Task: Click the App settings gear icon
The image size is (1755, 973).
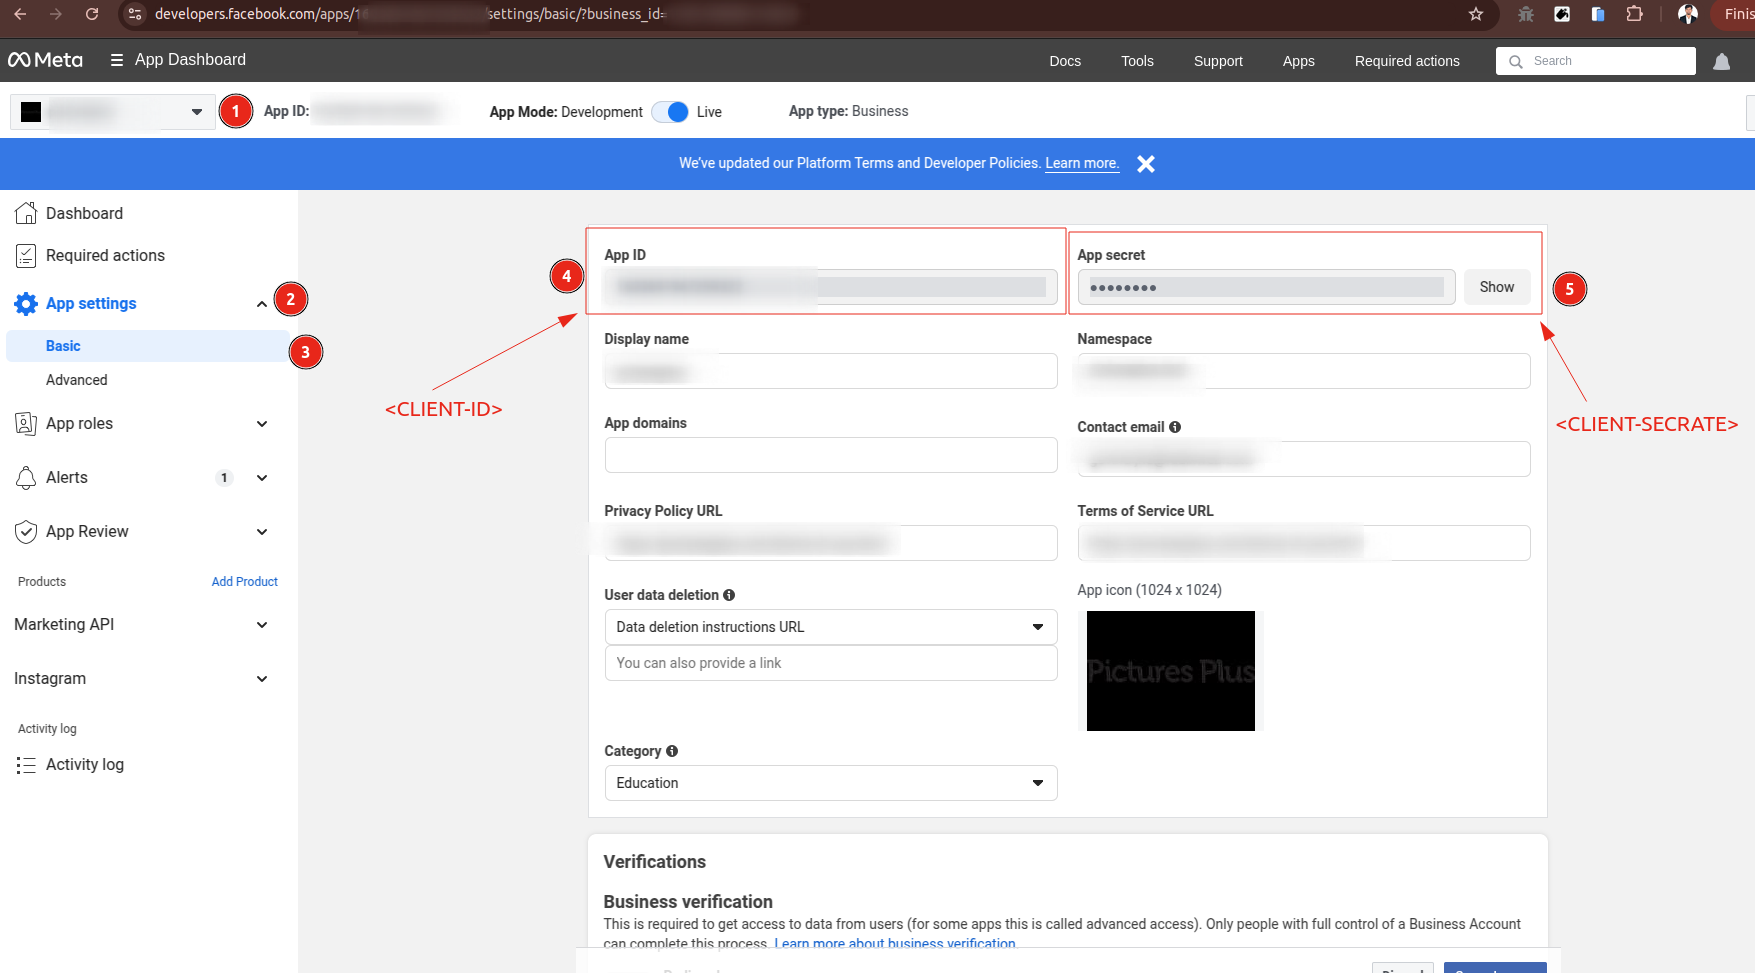Action: 26,304
